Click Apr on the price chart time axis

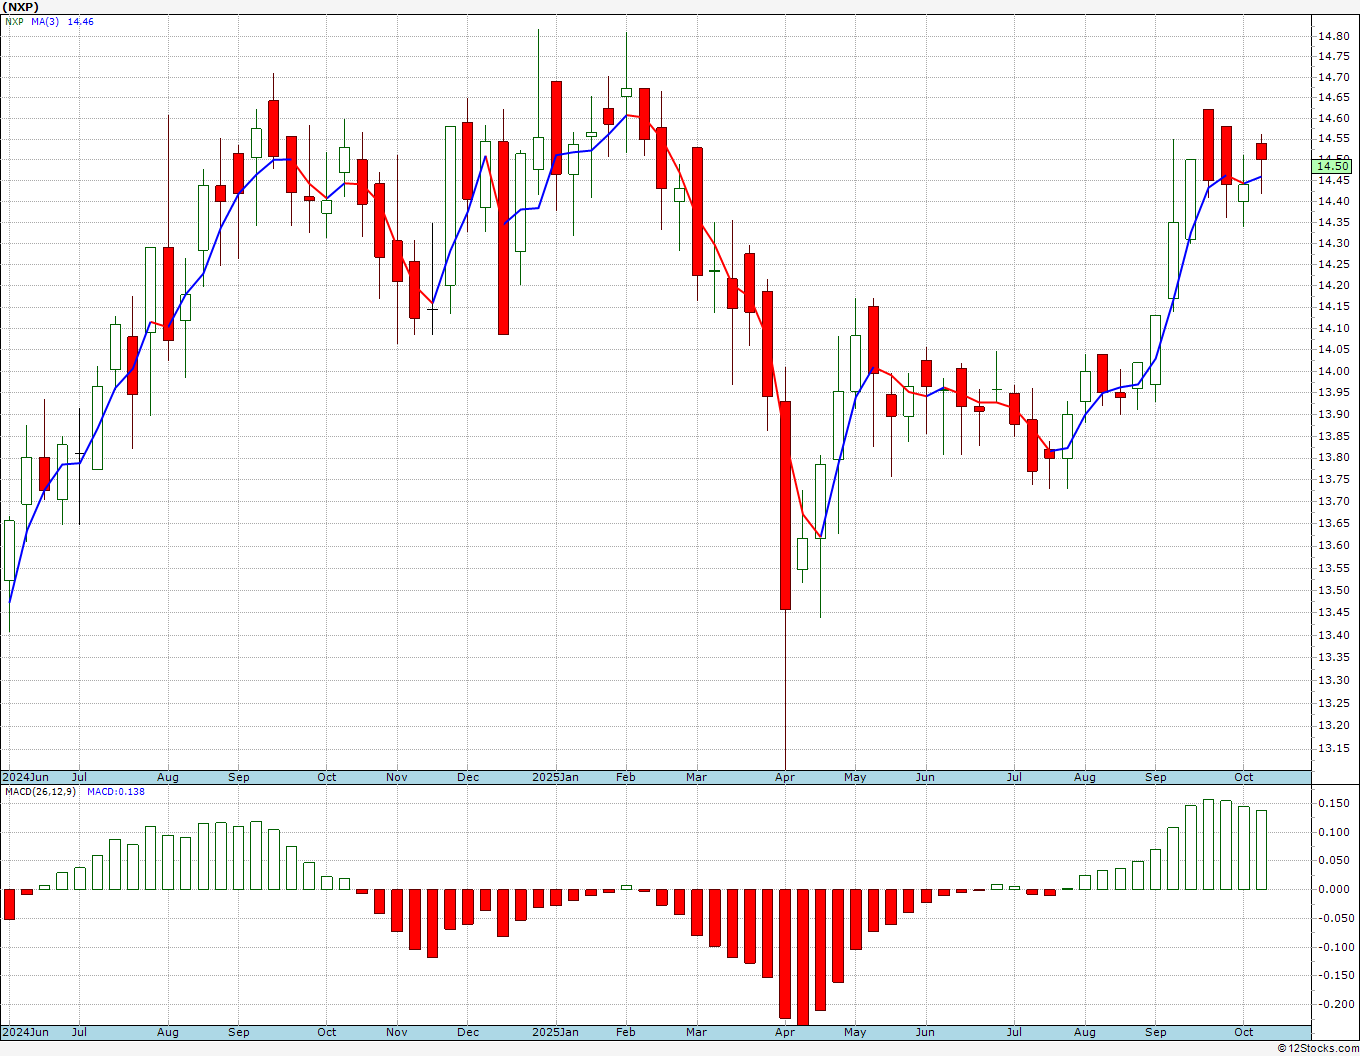pyautogui.click(x=785, y=777)
